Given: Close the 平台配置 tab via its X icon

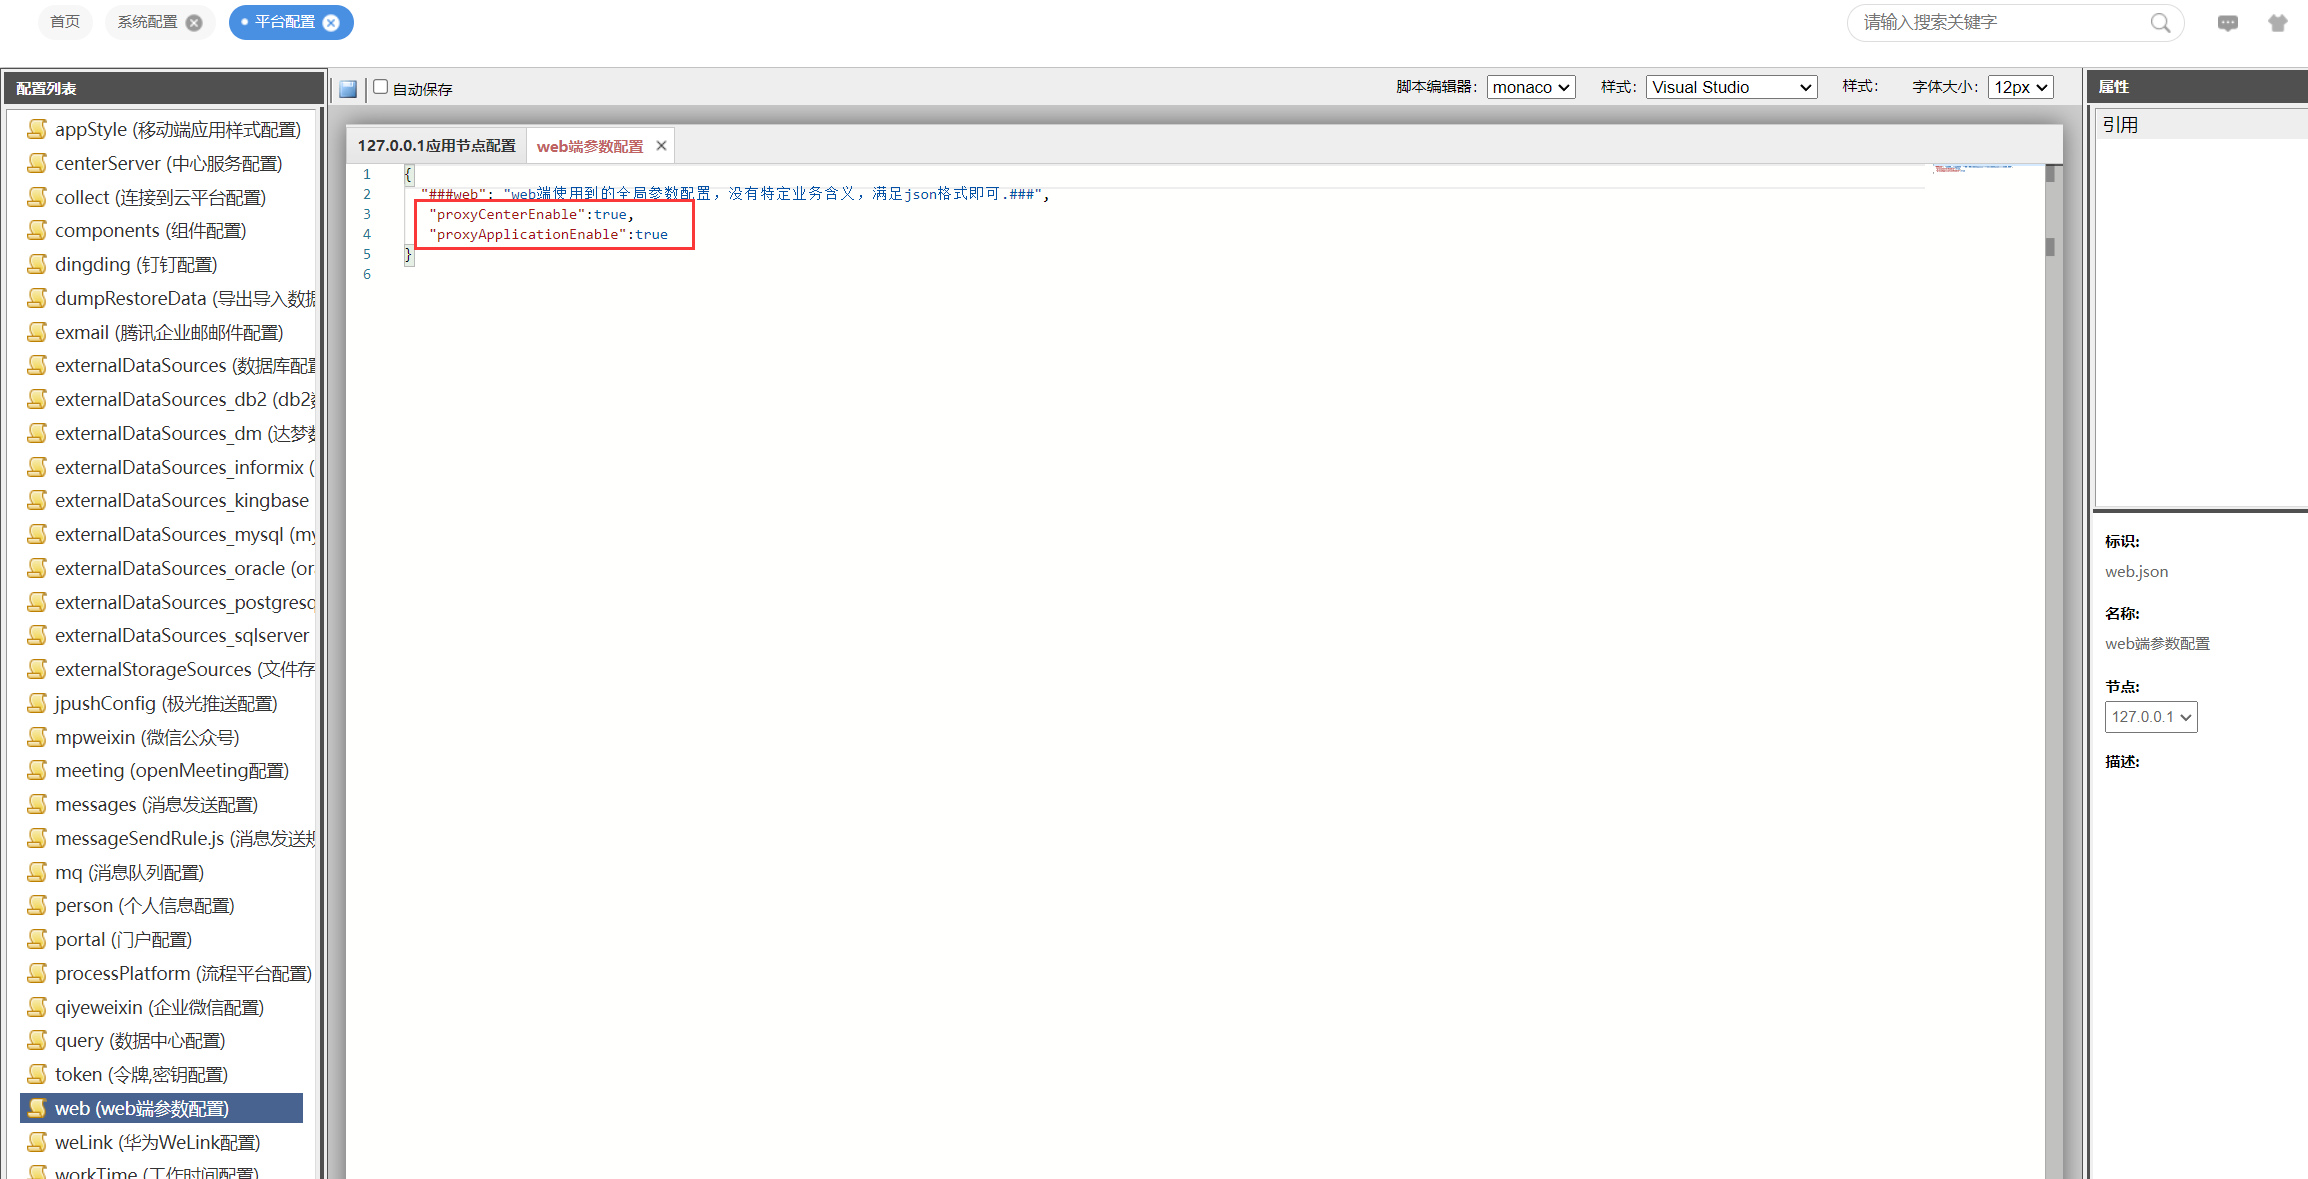Looking at the screenshot, I should 332,23.
